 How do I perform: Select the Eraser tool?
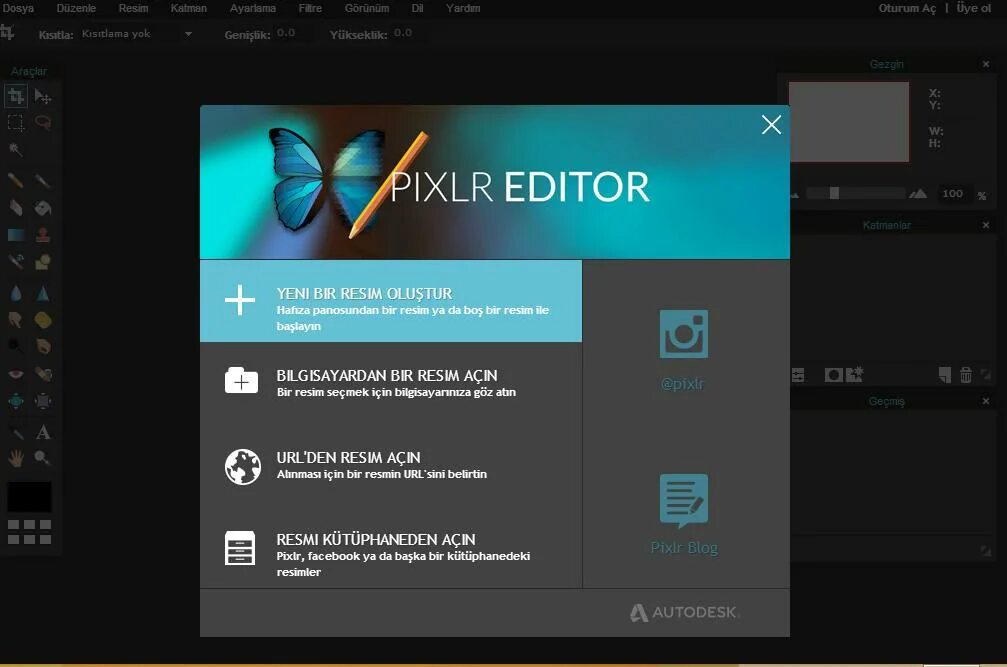[16, 208]
